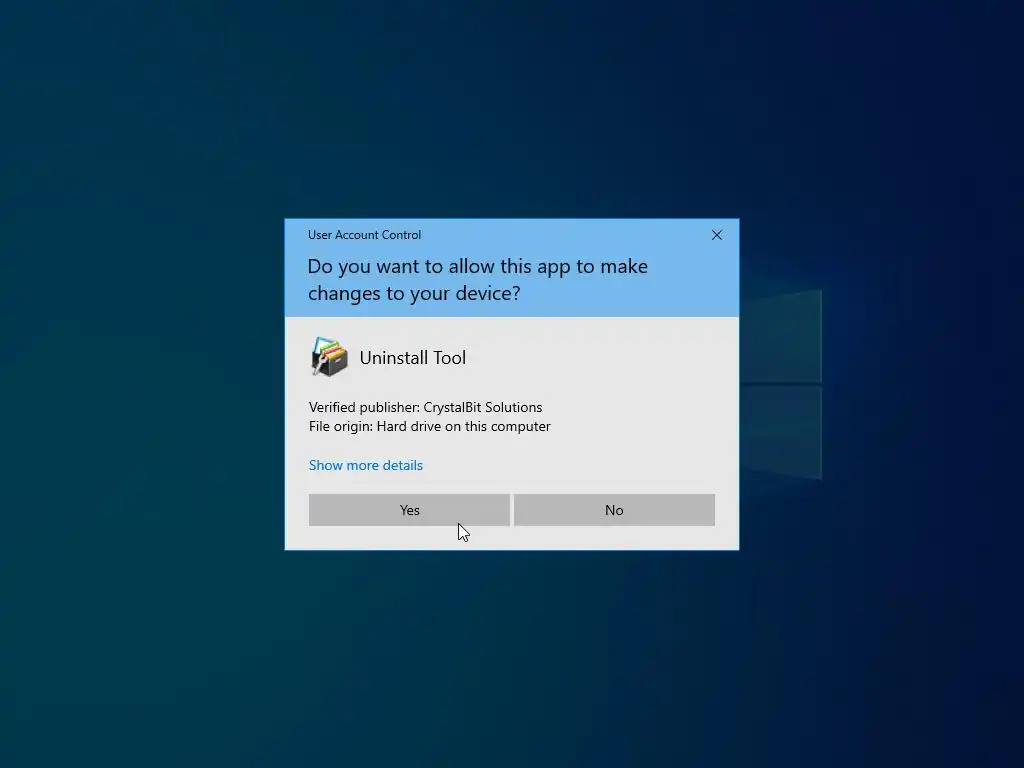This screenshot has height=768, width=1024.
Task: Click Yes to allow Uninstall Tool
Action: pos(409,510)
